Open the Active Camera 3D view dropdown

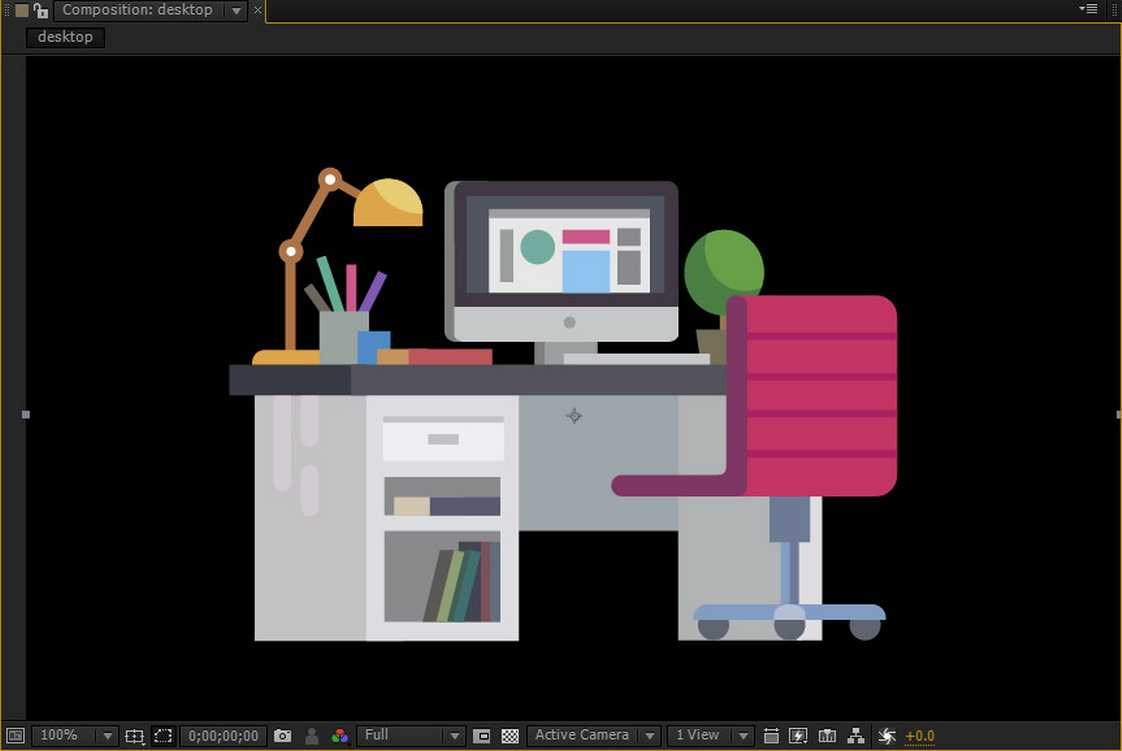(x=593, y=735)
